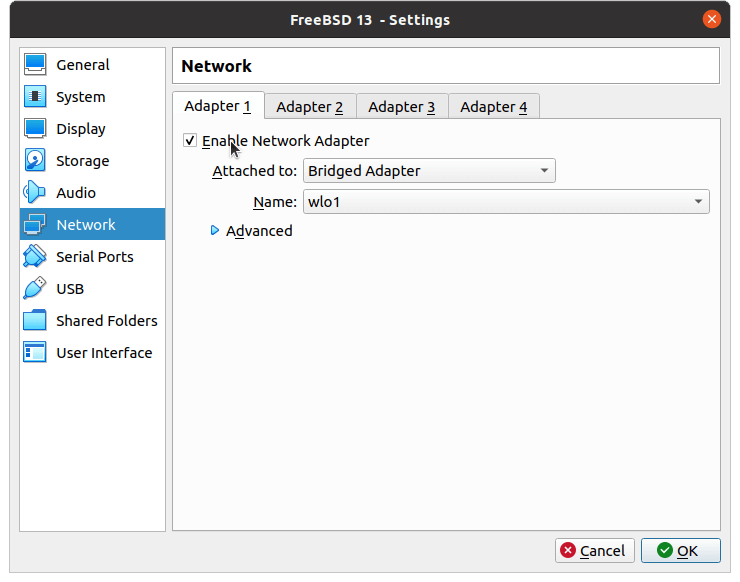Switch to Adapter 3 tab
The image size is (740, 582).
click(402, 107)
